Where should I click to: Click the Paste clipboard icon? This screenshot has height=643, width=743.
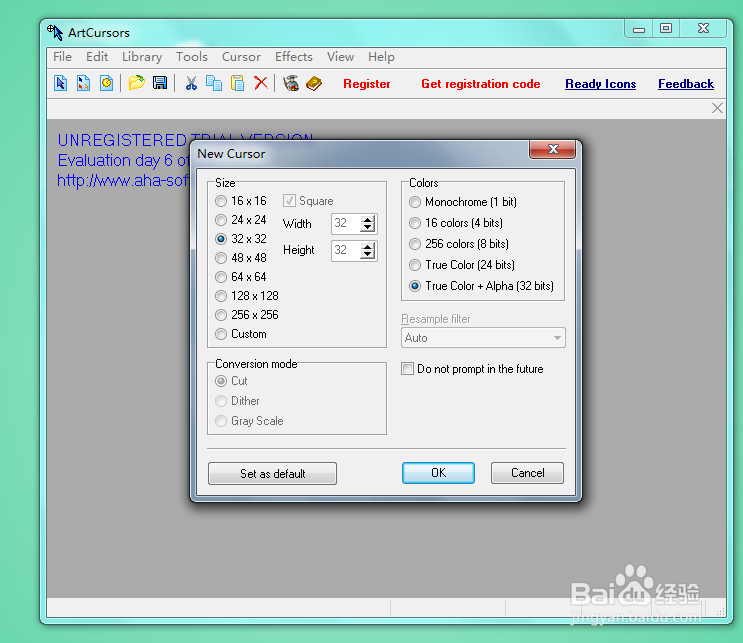point(237,83)
